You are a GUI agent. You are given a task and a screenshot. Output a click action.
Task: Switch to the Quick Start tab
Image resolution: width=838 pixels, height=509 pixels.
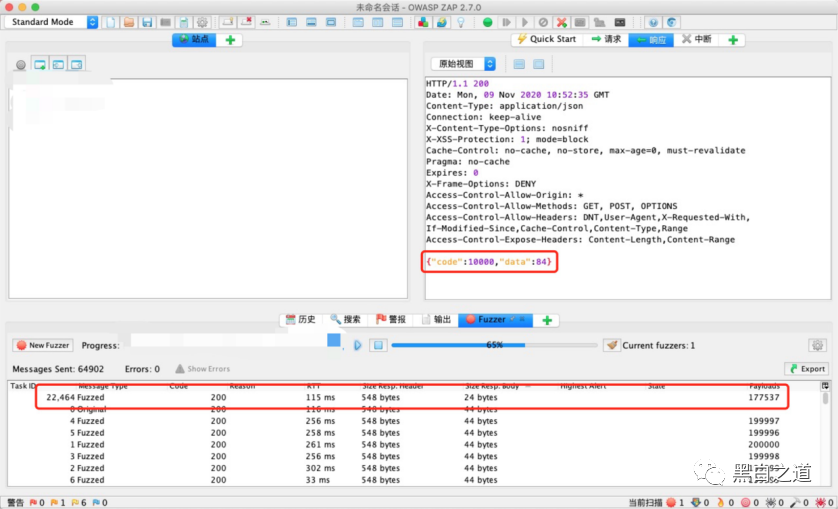[x=547, y=39]
